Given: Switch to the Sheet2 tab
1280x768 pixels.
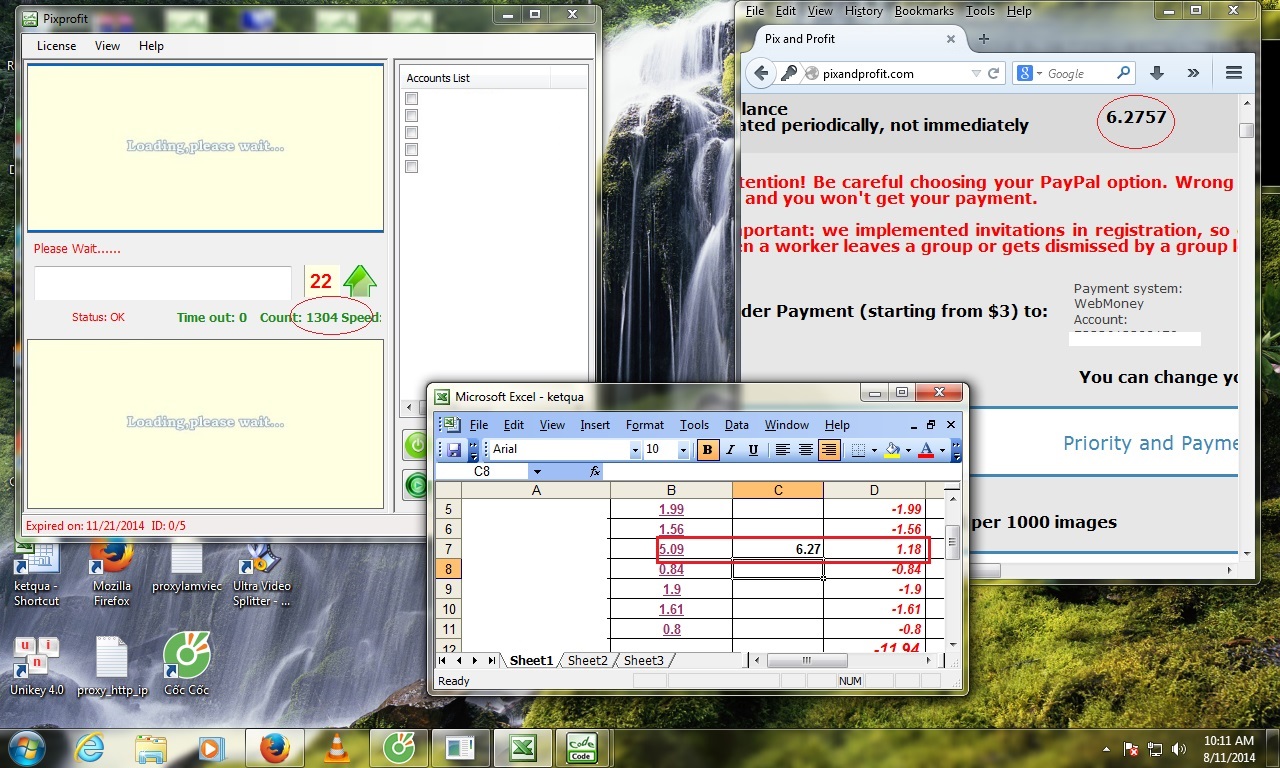Looking at the screenshot, I should [x=587, y=660].
